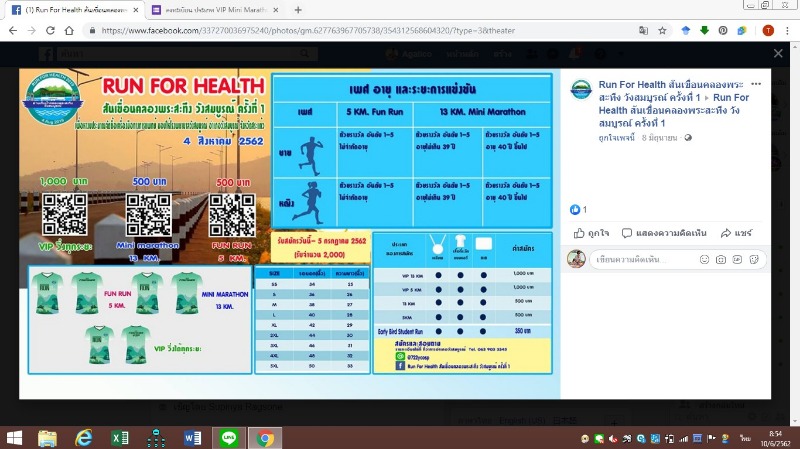Click the address bar URL
800x449 pixels.
[x=308, y=31]
